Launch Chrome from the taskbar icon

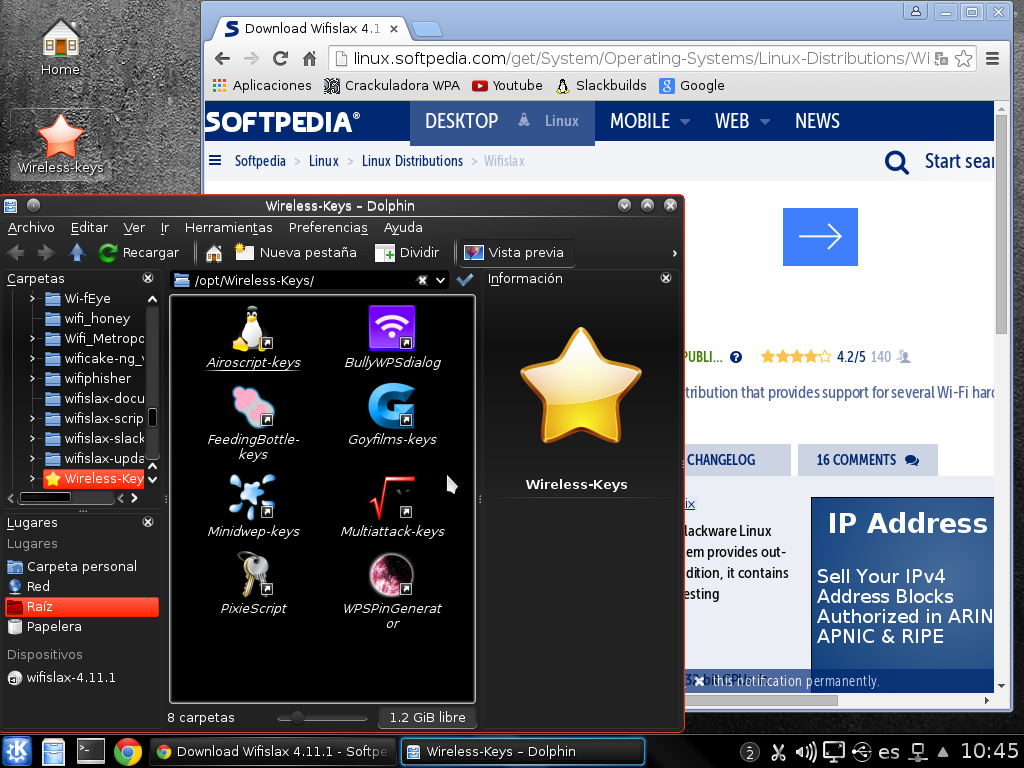(x=128, y=752)
